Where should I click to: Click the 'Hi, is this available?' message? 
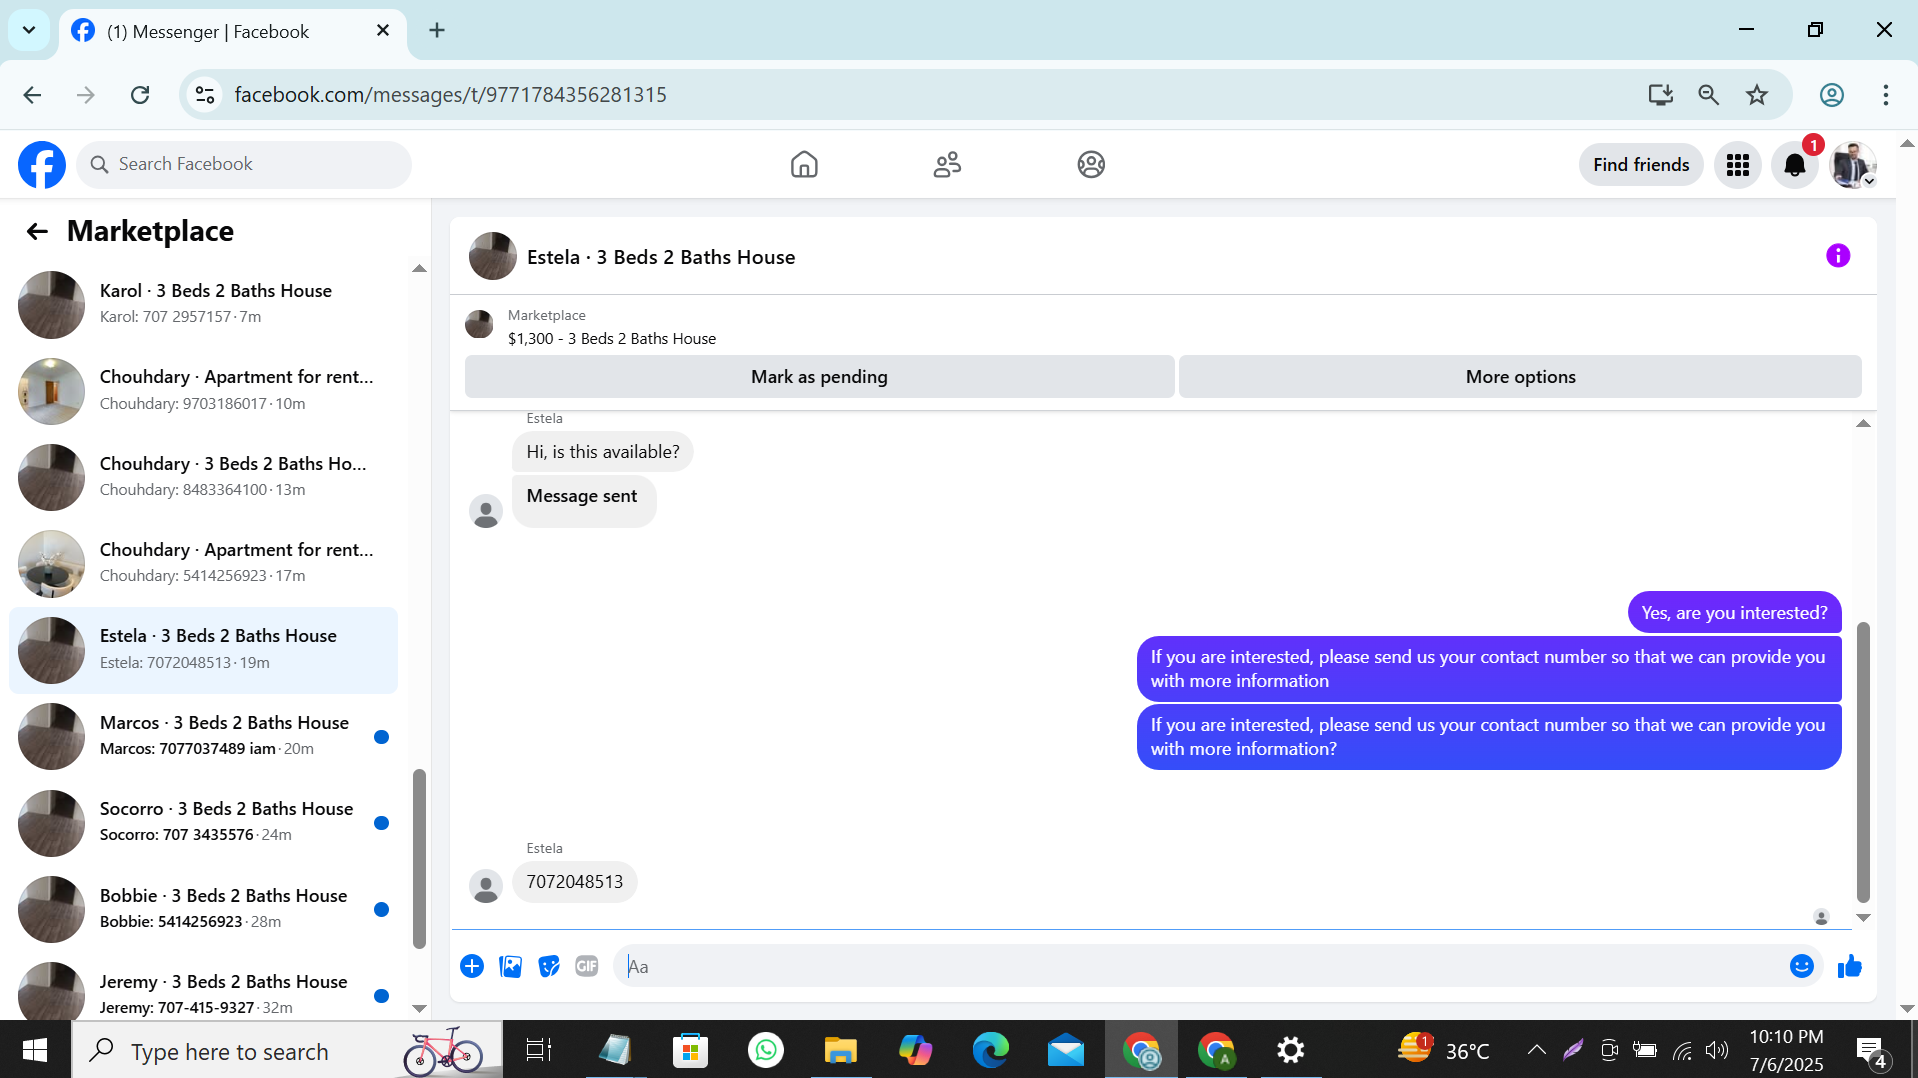pyautogui.click(x=603, y=452)
